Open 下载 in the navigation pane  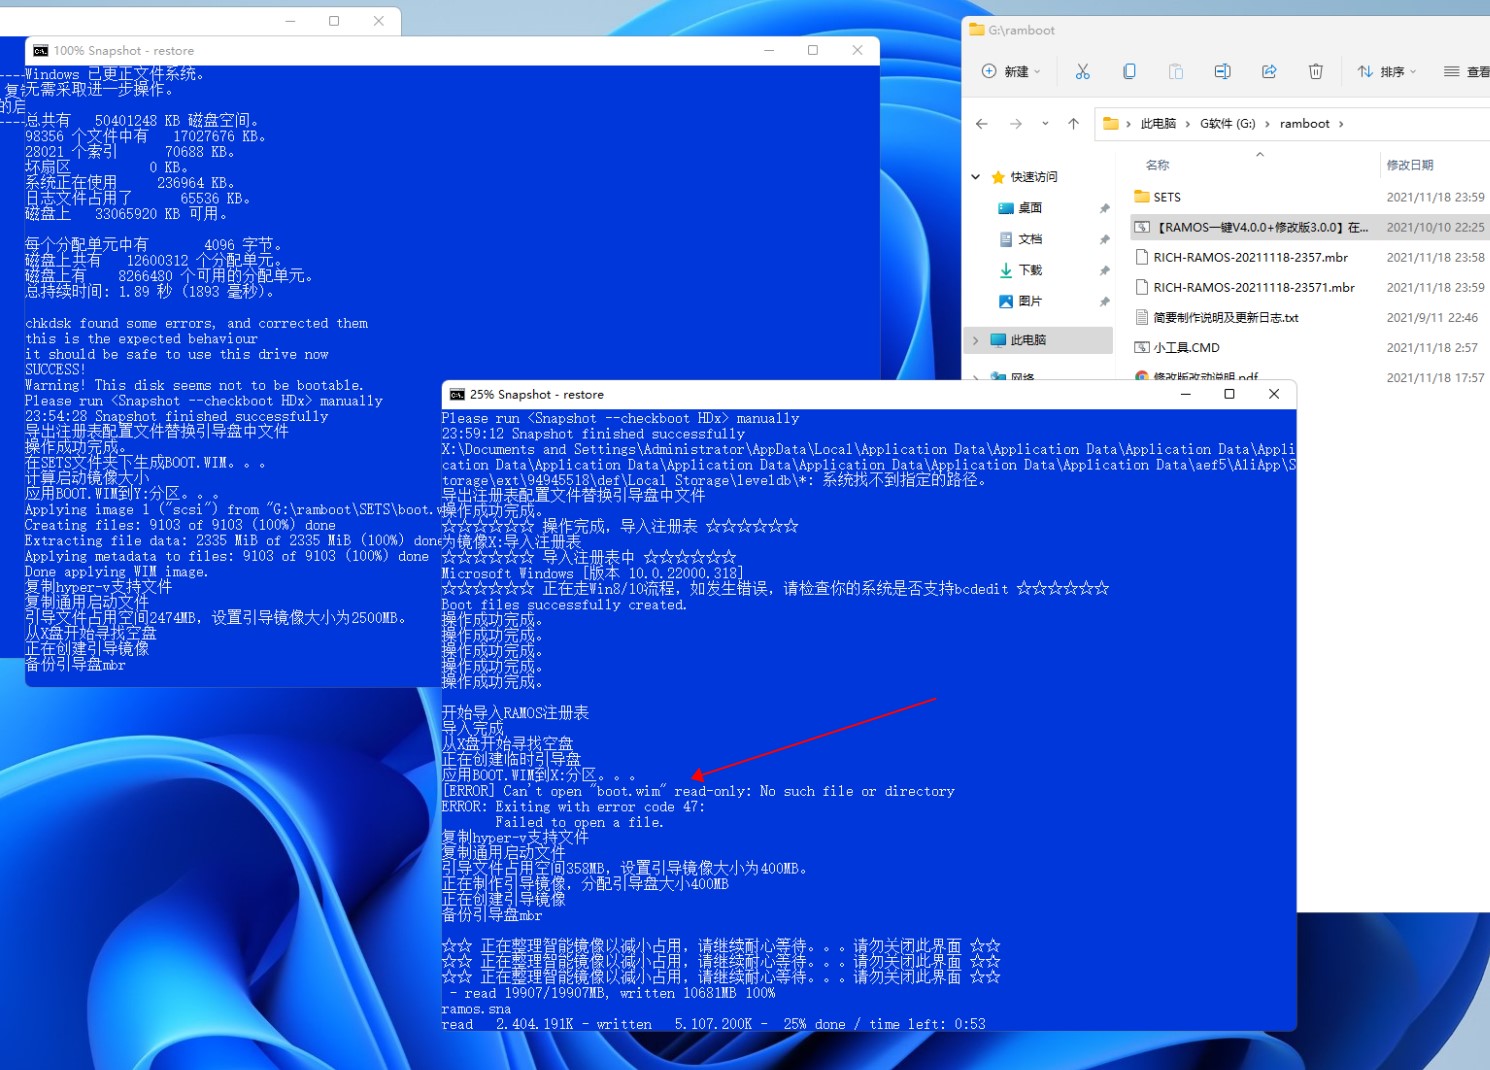pos(1030,270)
